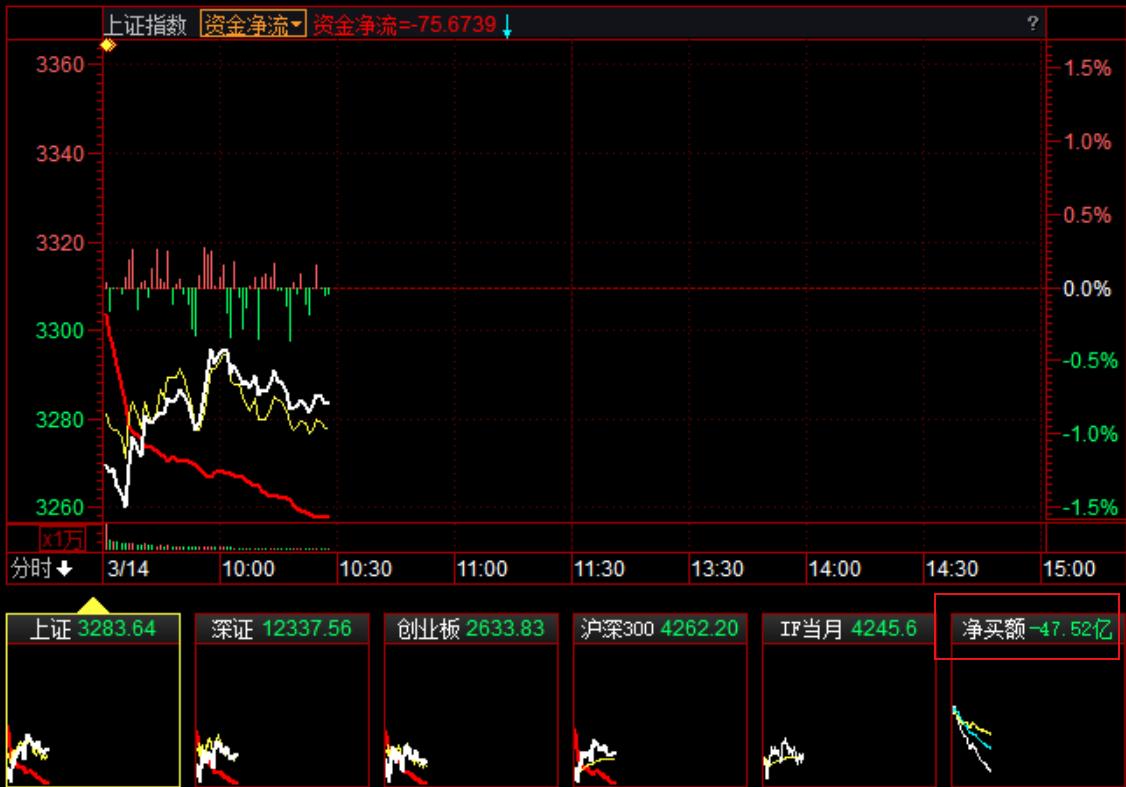Select the 上证 index tab
1126x787 pixels.
[93, 629]
